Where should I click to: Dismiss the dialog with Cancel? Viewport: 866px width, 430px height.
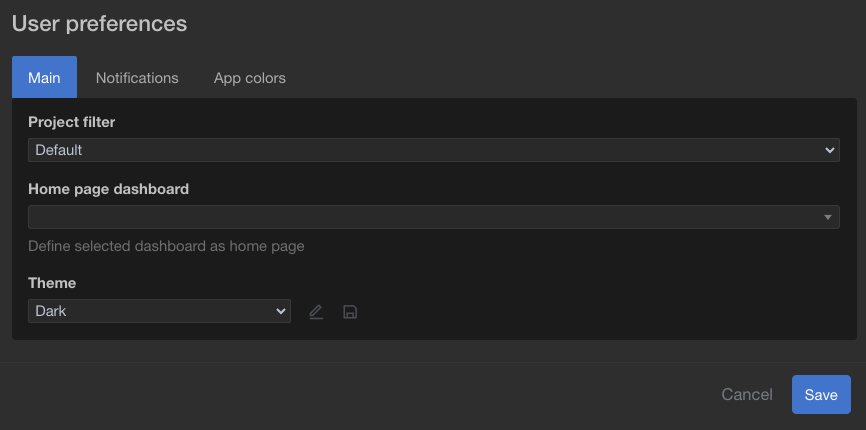[x=747, y=395]
